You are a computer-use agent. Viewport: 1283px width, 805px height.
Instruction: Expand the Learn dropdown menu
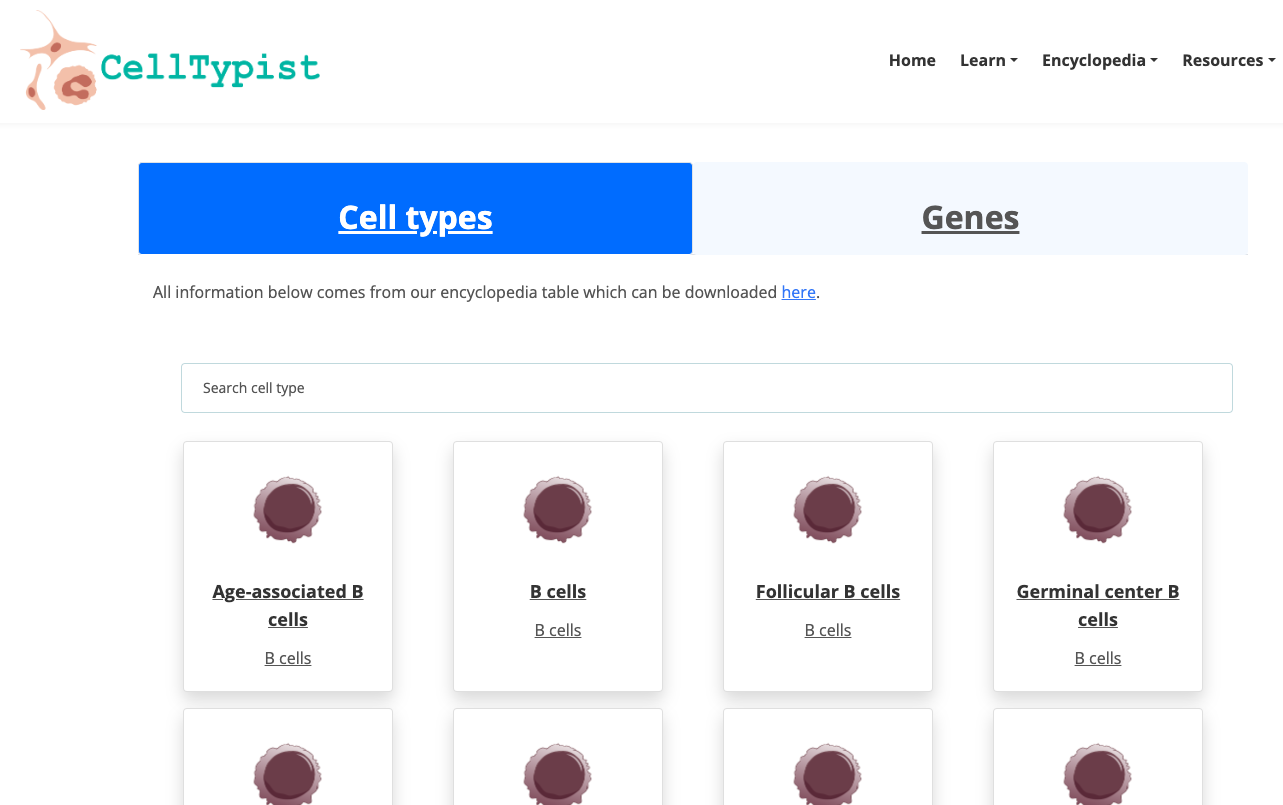(988, 60)
